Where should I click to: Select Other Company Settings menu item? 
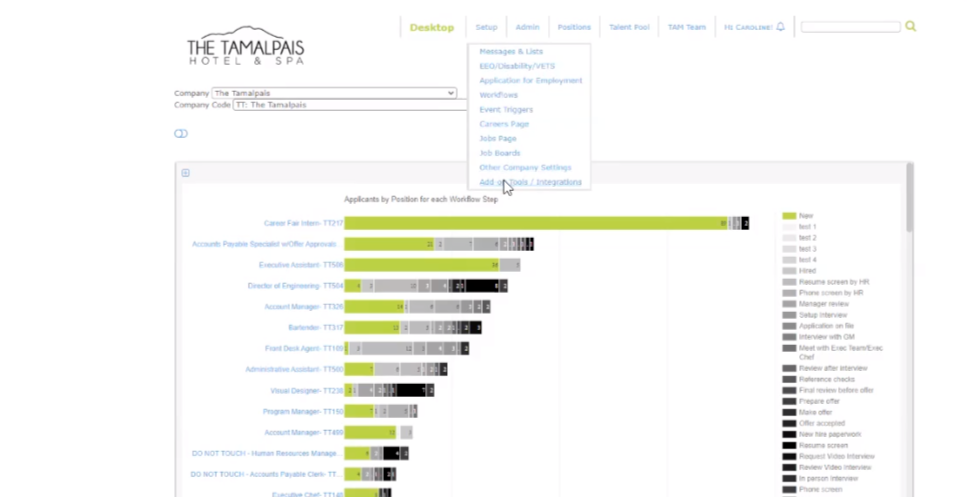[x=525, y=168]
